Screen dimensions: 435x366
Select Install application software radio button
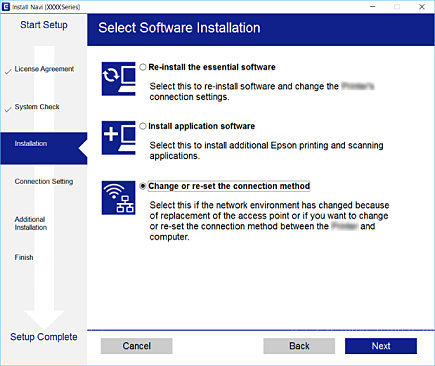click(143, 126)
